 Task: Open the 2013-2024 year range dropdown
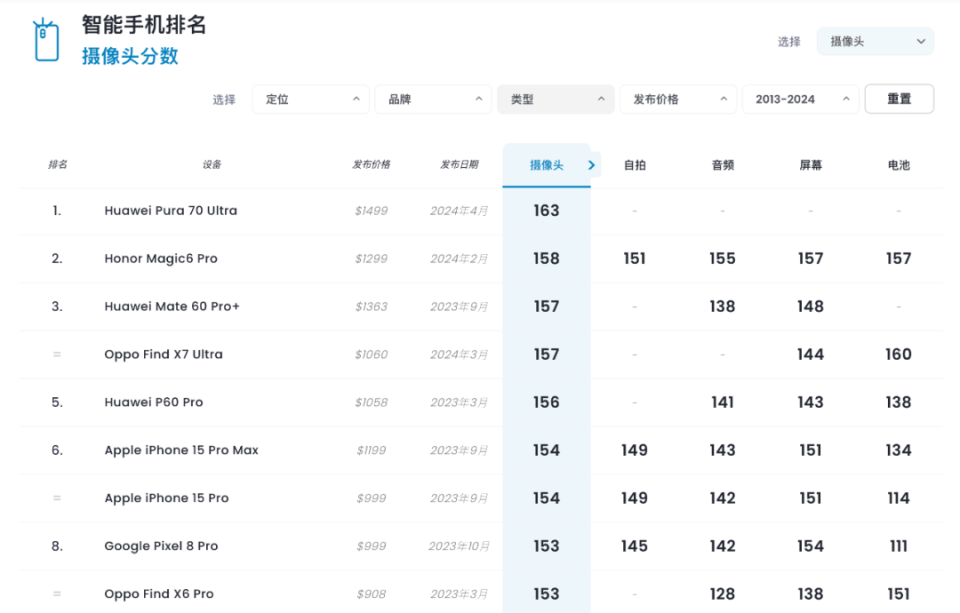click(800, 99)
